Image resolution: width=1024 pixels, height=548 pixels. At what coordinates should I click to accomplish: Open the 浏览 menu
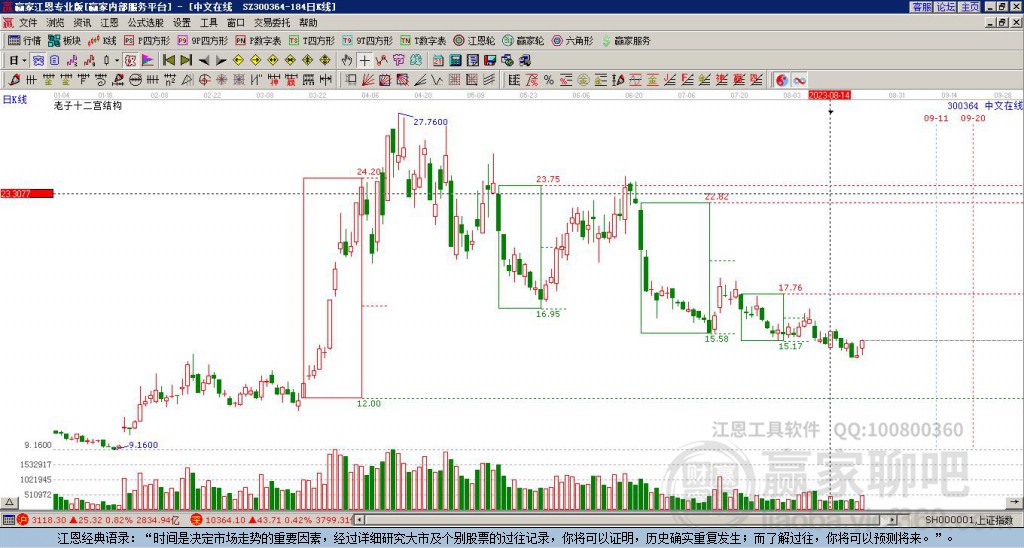tap(56, 23)
